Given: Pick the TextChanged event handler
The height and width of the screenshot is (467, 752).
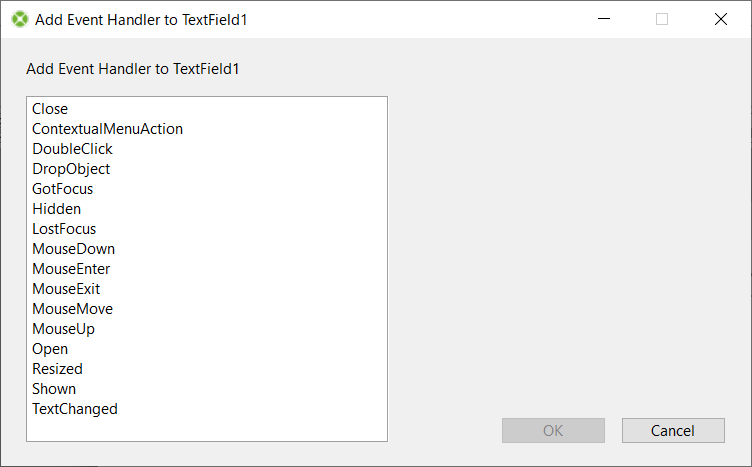Looking at the screenshot, I should [74, 409].
